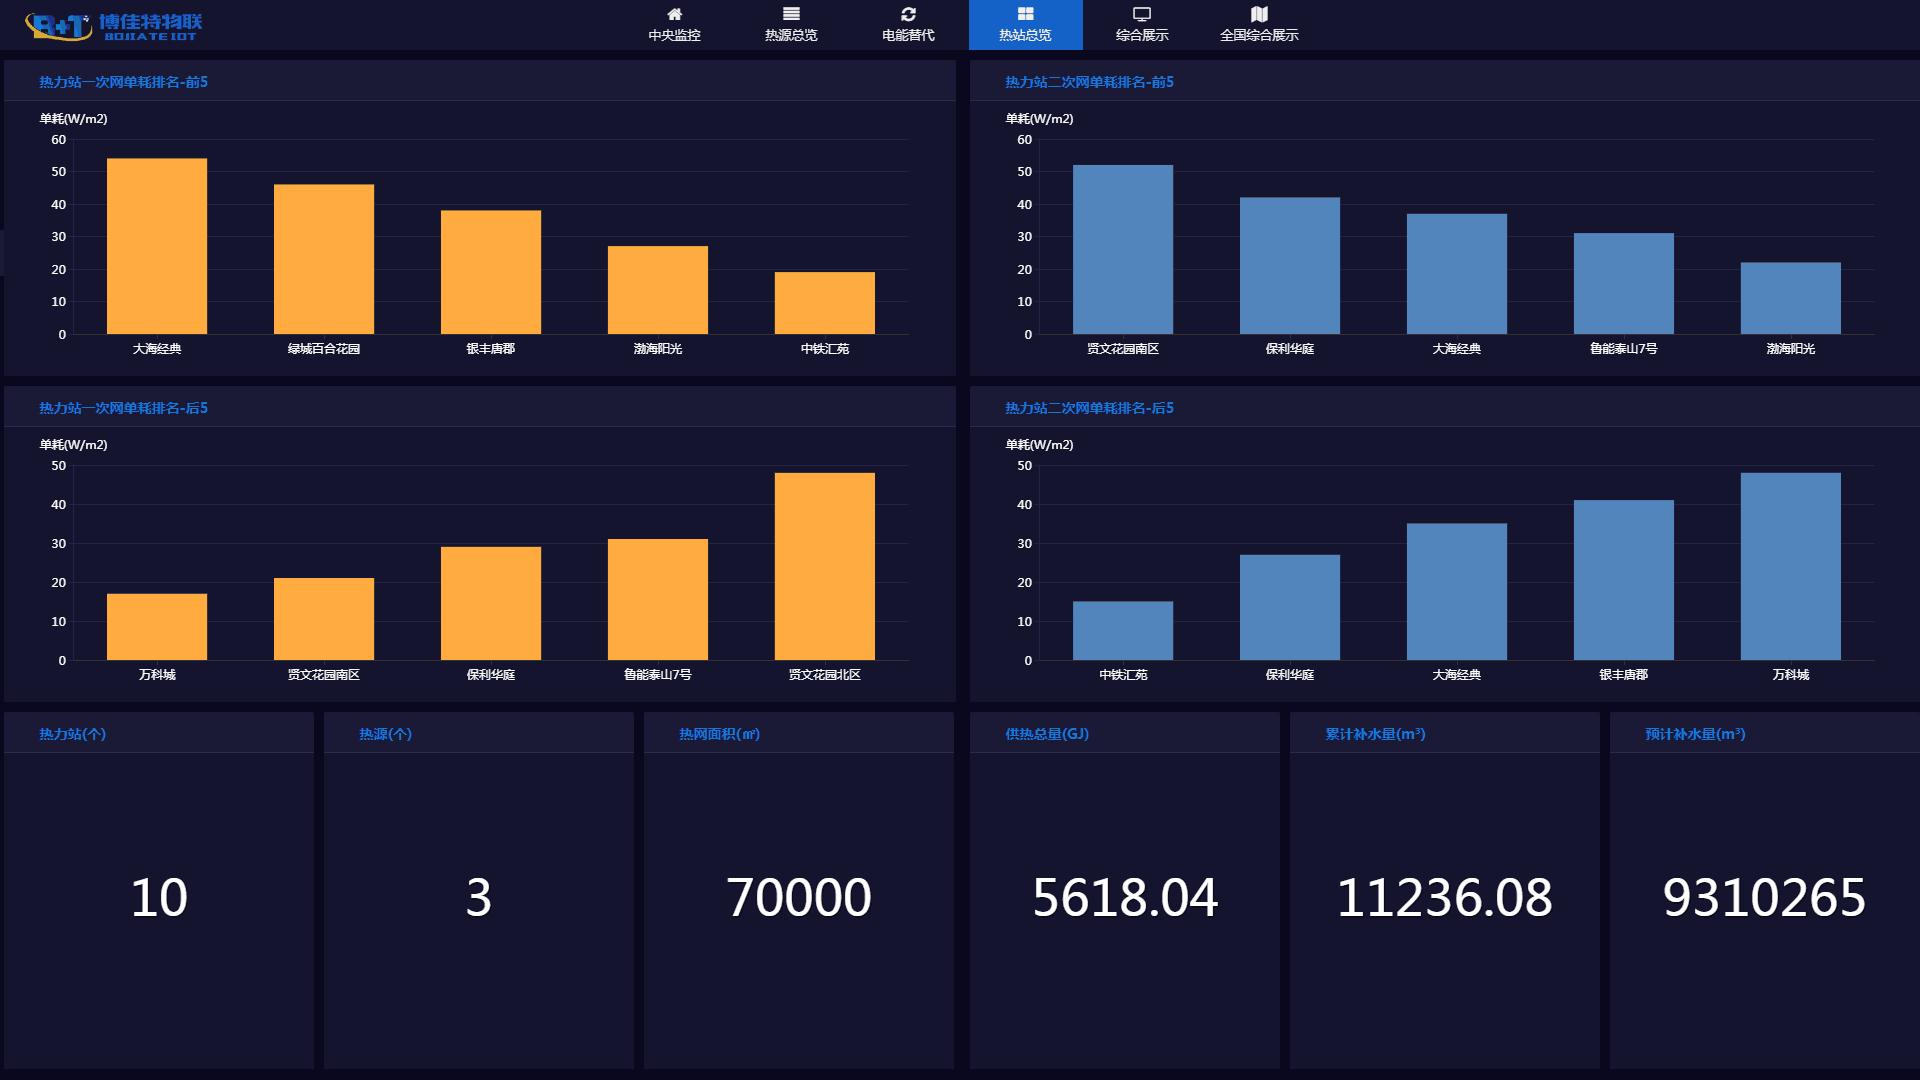Click the cumulative water value 11236.08
1920x1080 pixels.
1445,897
